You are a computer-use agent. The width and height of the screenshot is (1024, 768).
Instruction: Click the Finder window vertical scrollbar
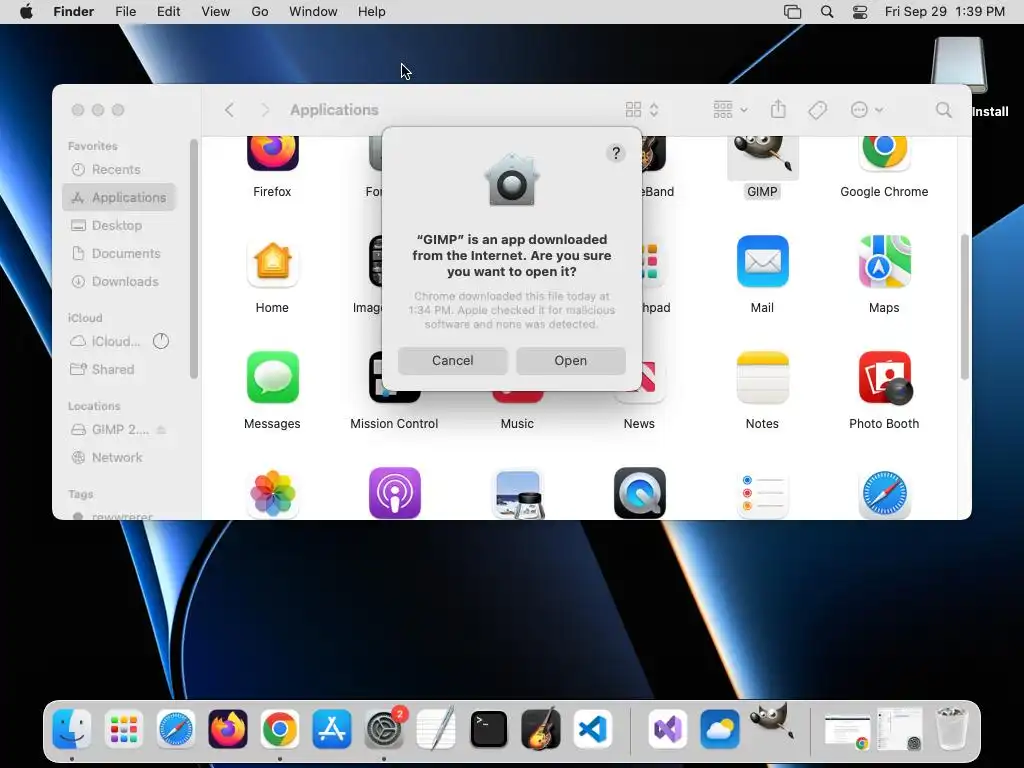coord(964,307)
